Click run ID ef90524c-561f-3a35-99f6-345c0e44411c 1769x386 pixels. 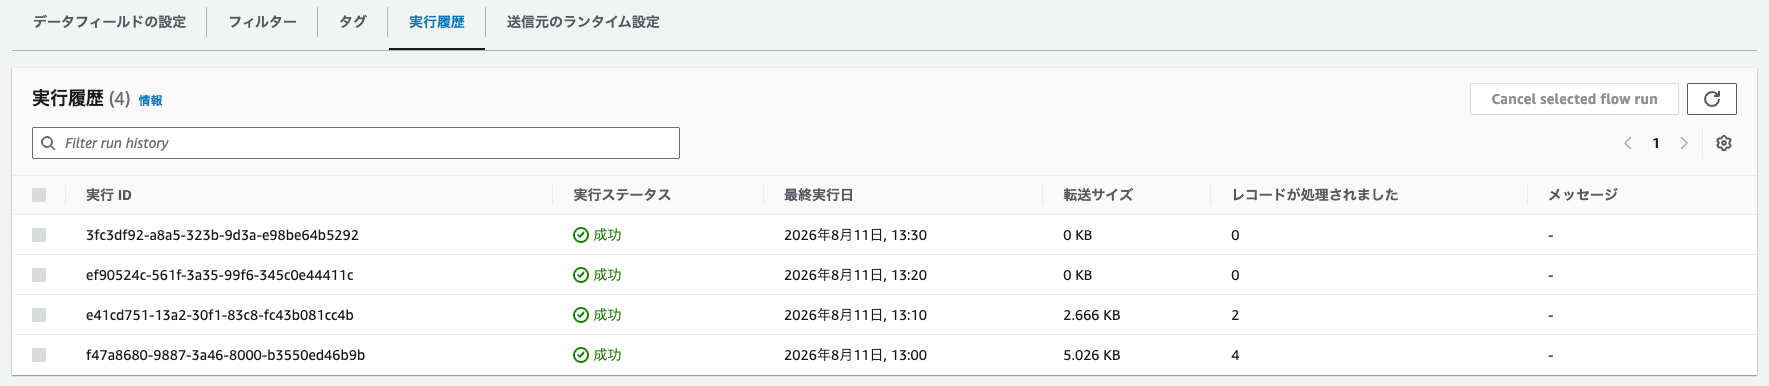[220, 275]
